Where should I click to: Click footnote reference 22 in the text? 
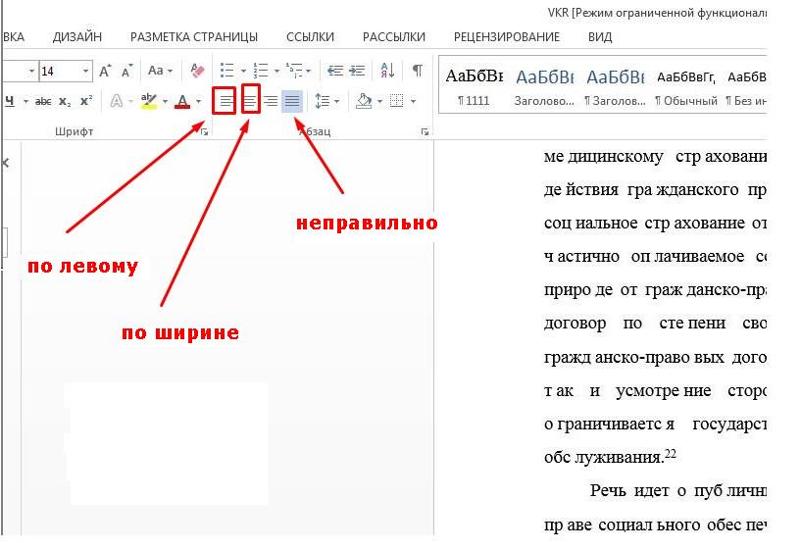coord(670,453)
